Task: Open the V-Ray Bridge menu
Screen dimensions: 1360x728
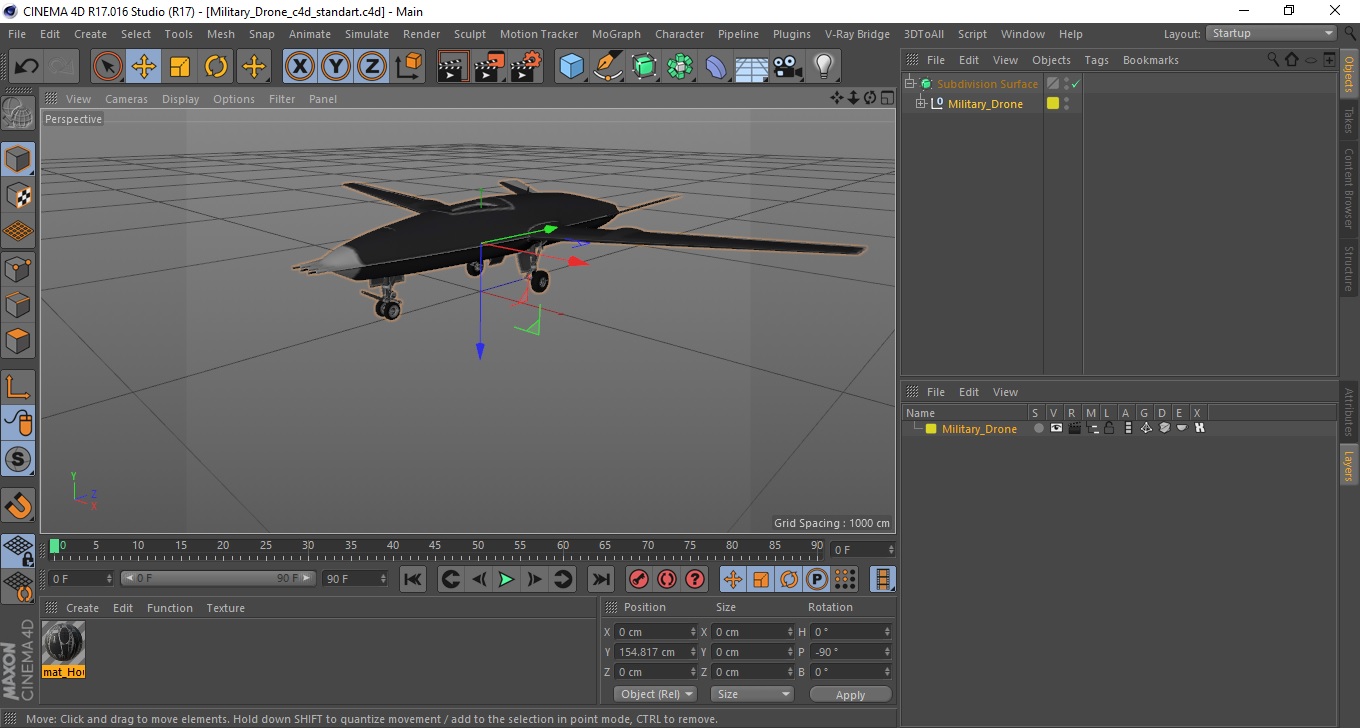Action: (x=857, y=34)
